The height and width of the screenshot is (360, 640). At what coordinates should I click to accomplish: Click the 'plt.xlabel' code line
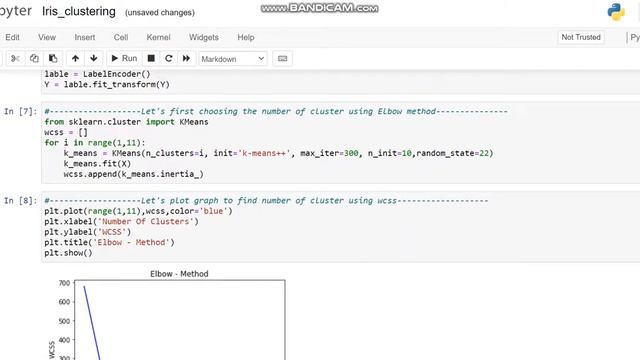[121, 222]
